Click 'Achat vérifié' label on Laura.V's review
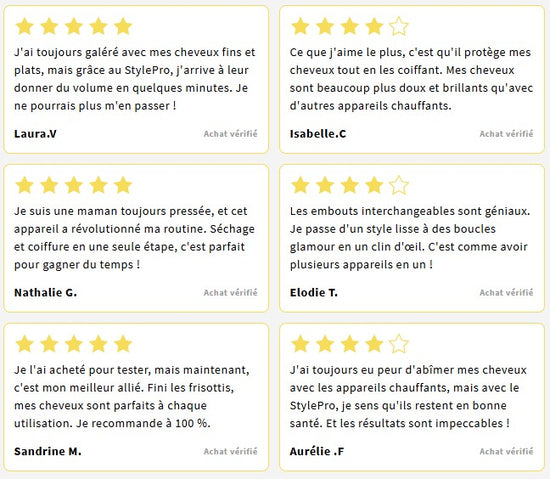This screenshot has height=479, width=550. pos(230,134)
